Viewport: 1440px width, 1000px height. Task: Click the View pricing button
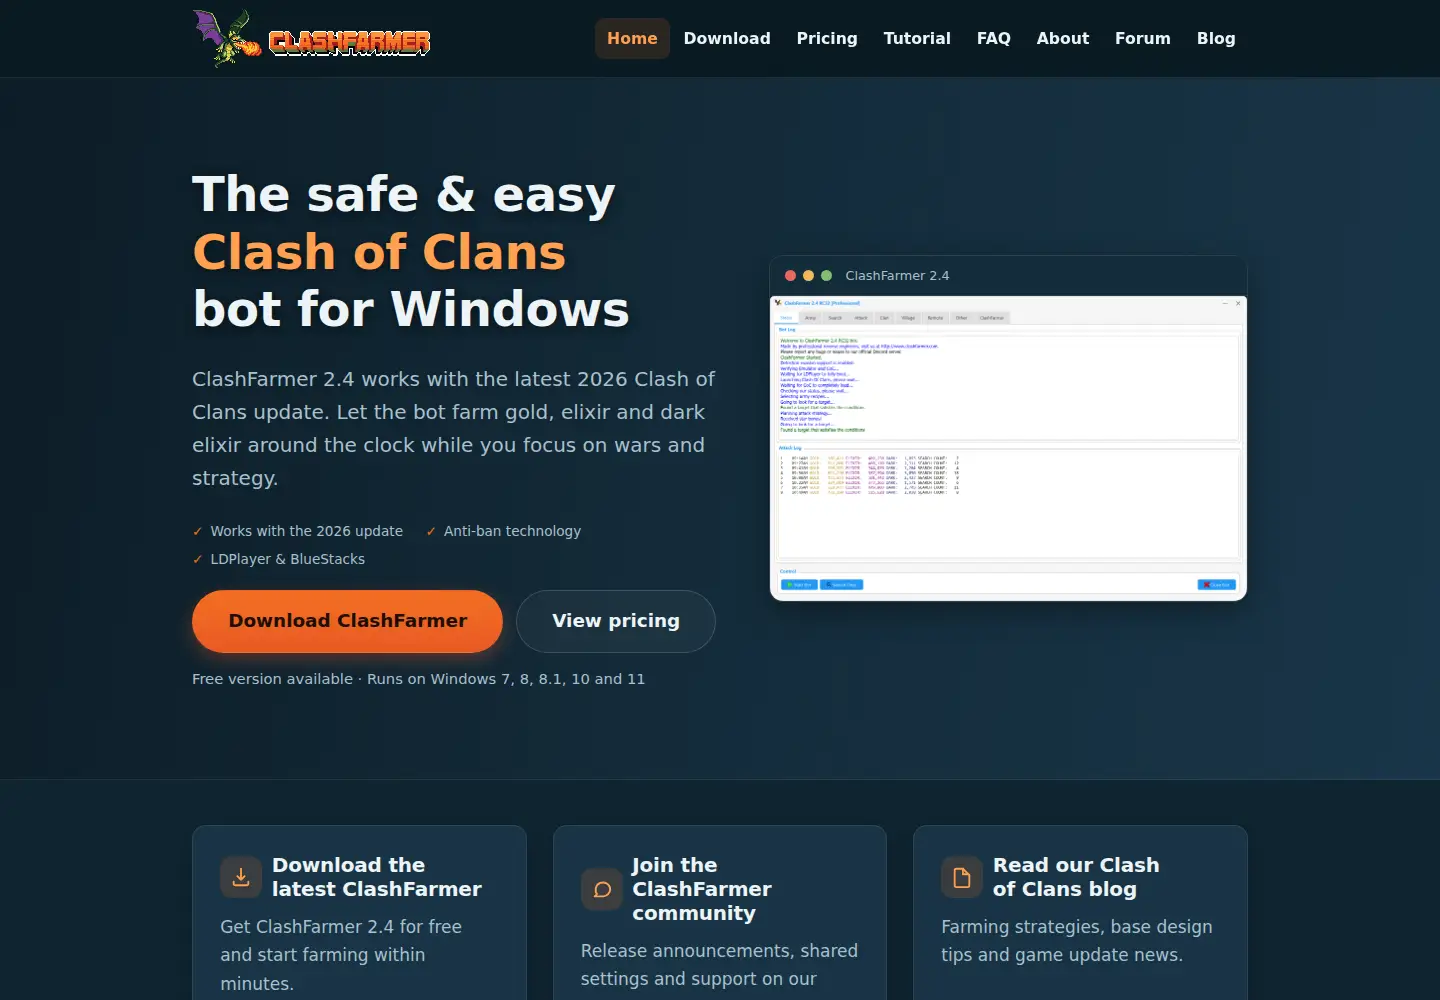[x=616, y=621]
